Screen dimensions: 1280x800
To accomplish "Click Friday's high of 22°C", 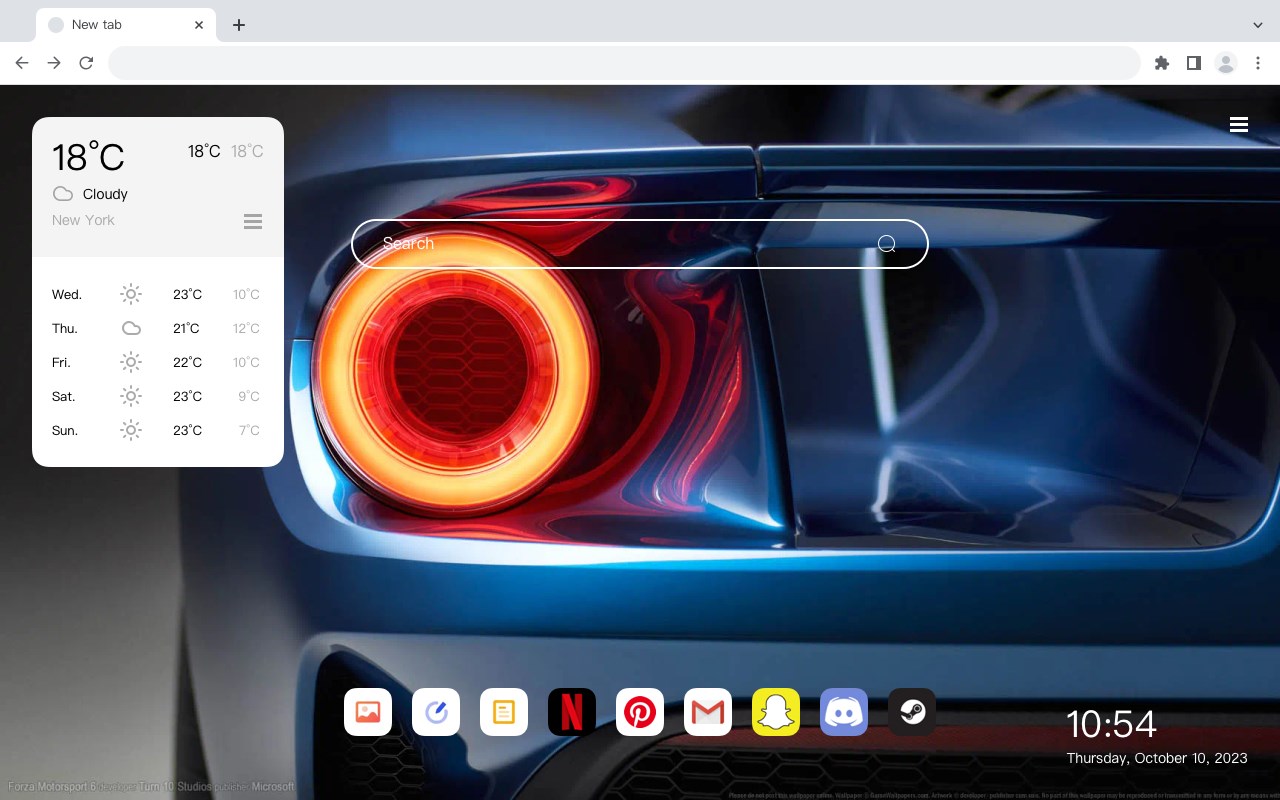I will pos(187,363).
